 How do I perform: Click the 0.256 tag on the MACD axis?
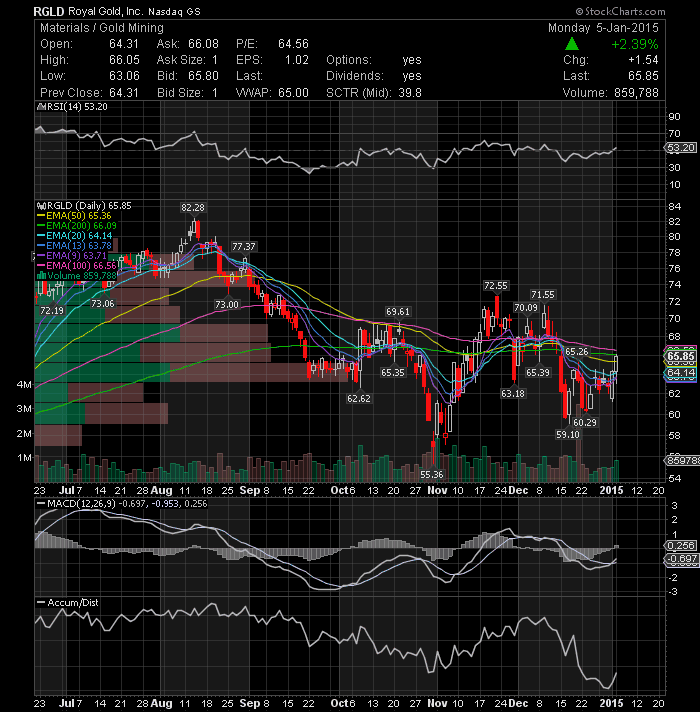[x=681, y=545]
